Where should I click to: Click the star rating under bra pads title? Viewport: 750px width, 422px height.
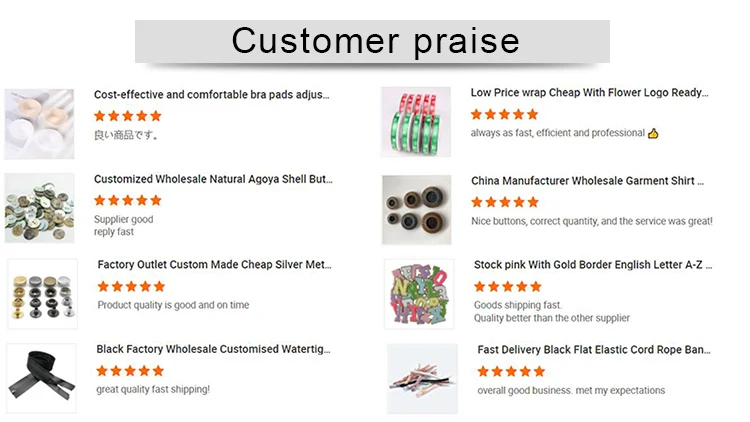(x=128, y=116)
